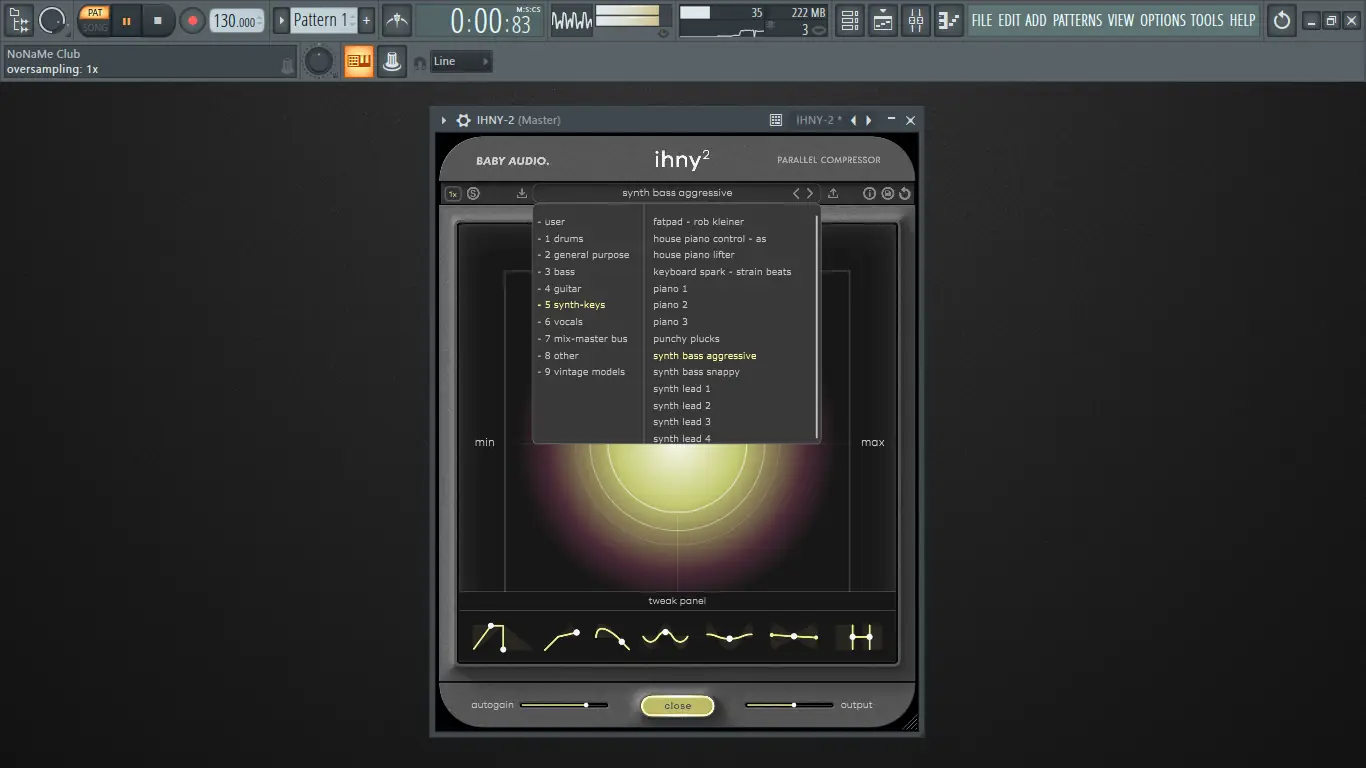This screenshot has width=1366, height=768.
Task: Choose the synth bass snappy preset
Action: (697, 372)
